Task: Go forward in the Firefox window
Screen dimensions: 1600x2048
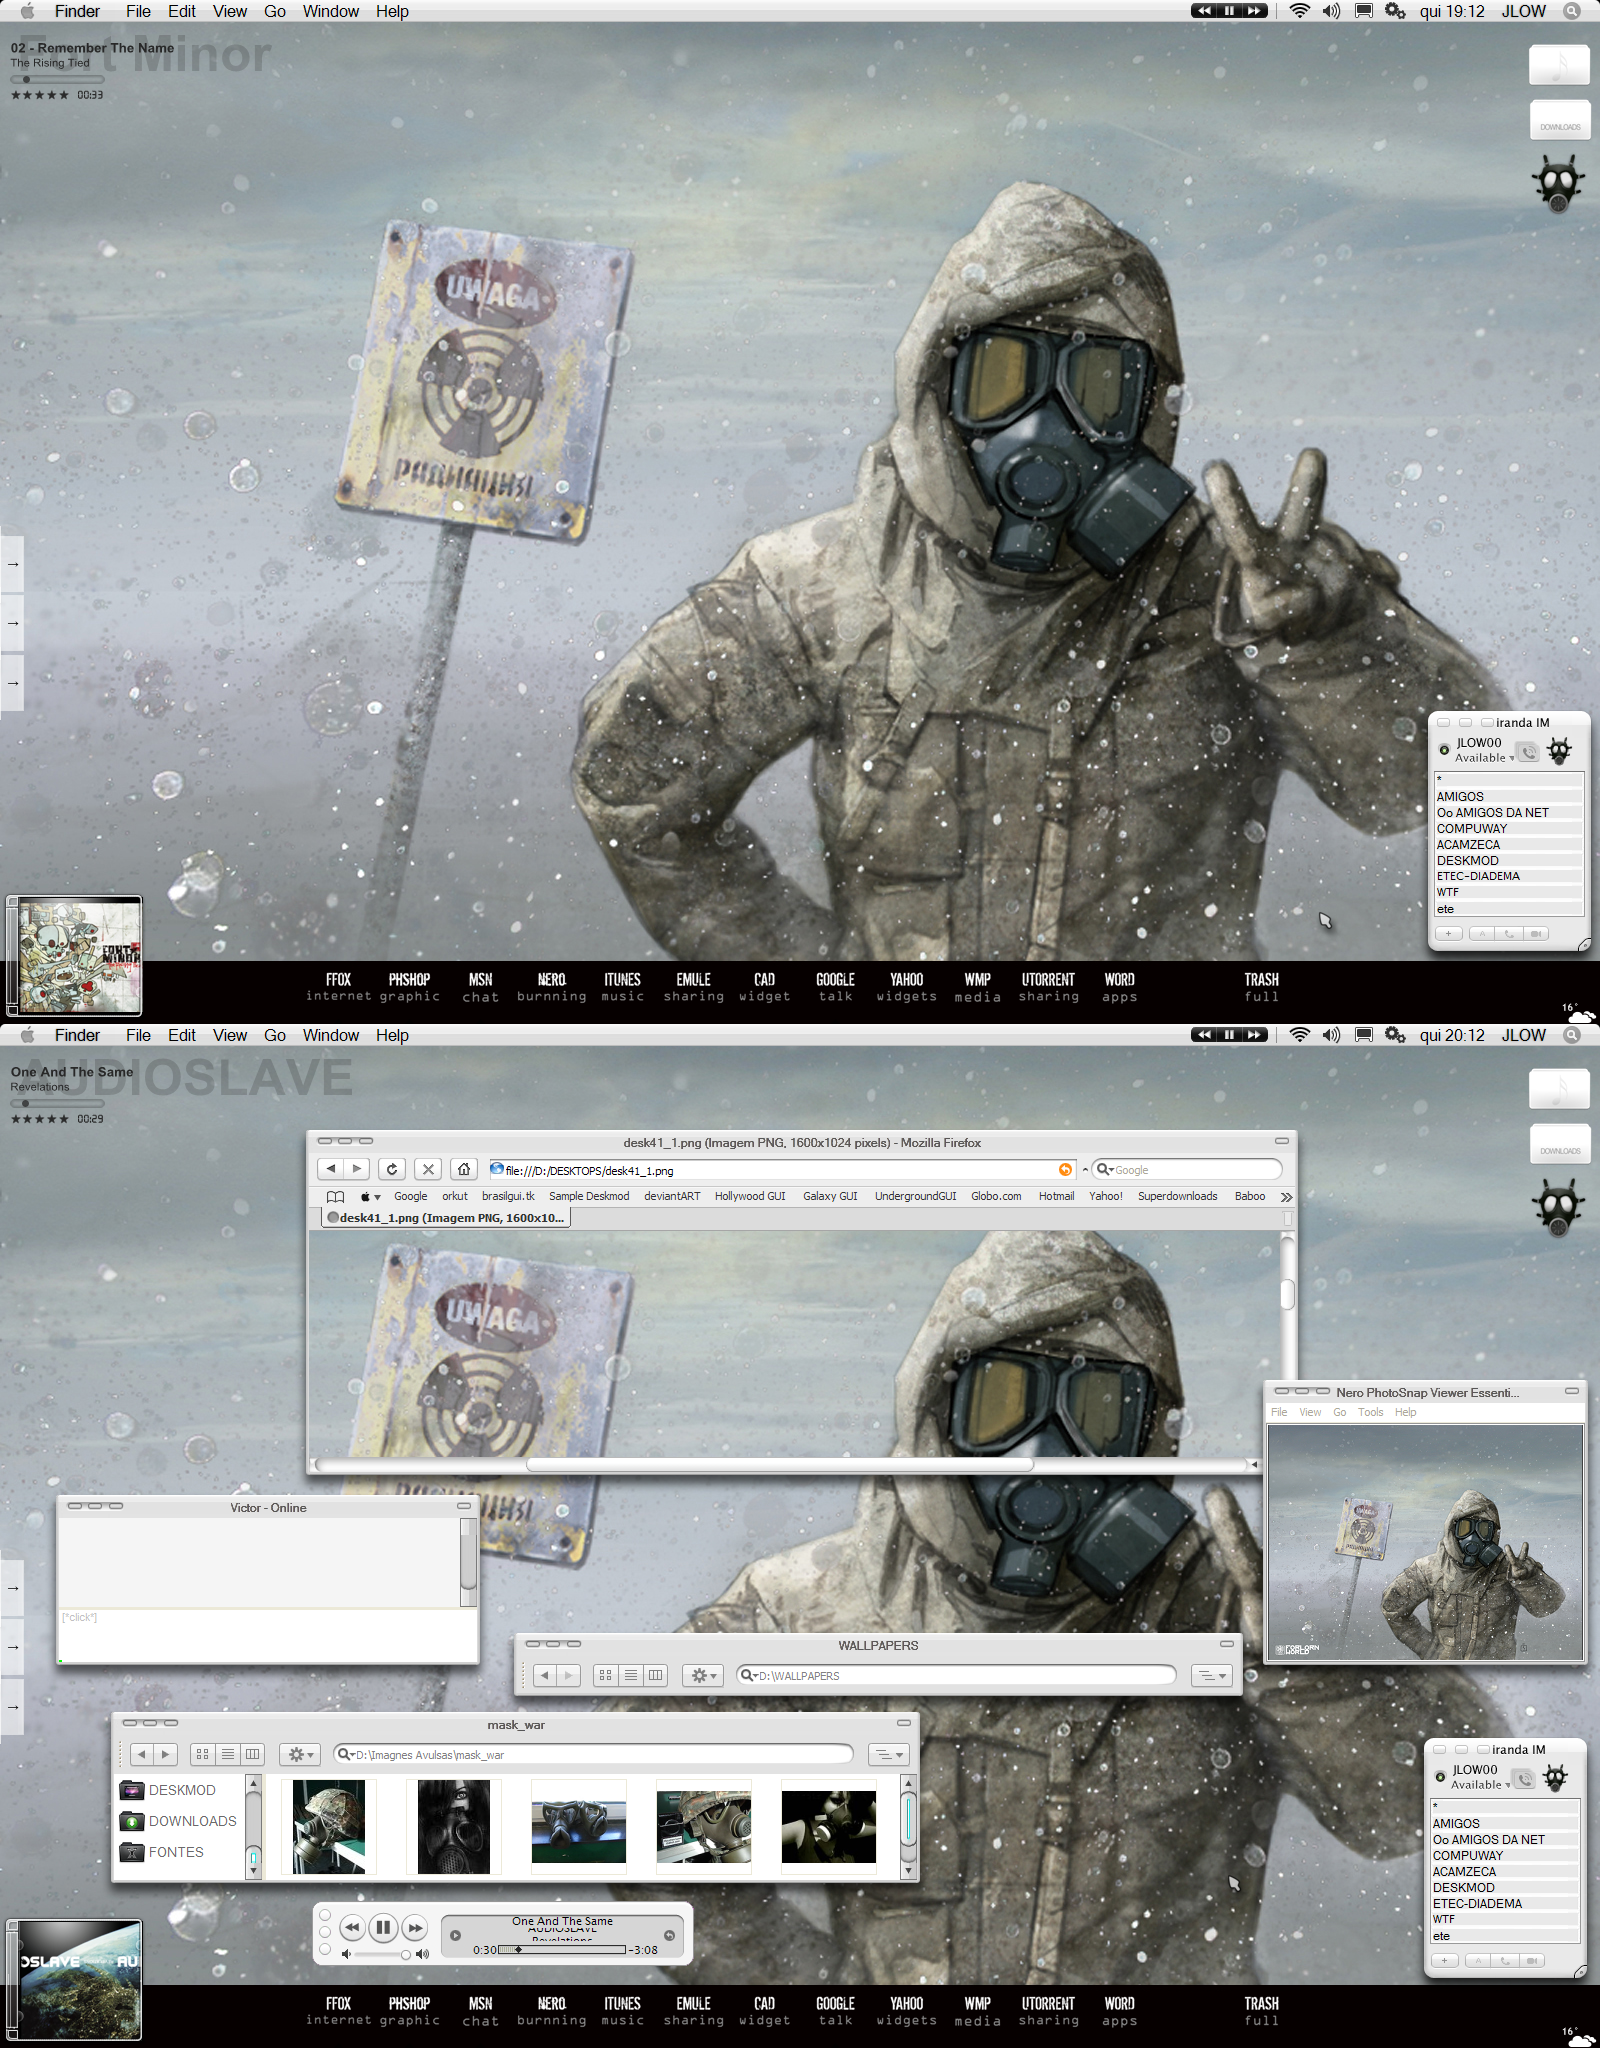Action: (x=357, y=1168)
